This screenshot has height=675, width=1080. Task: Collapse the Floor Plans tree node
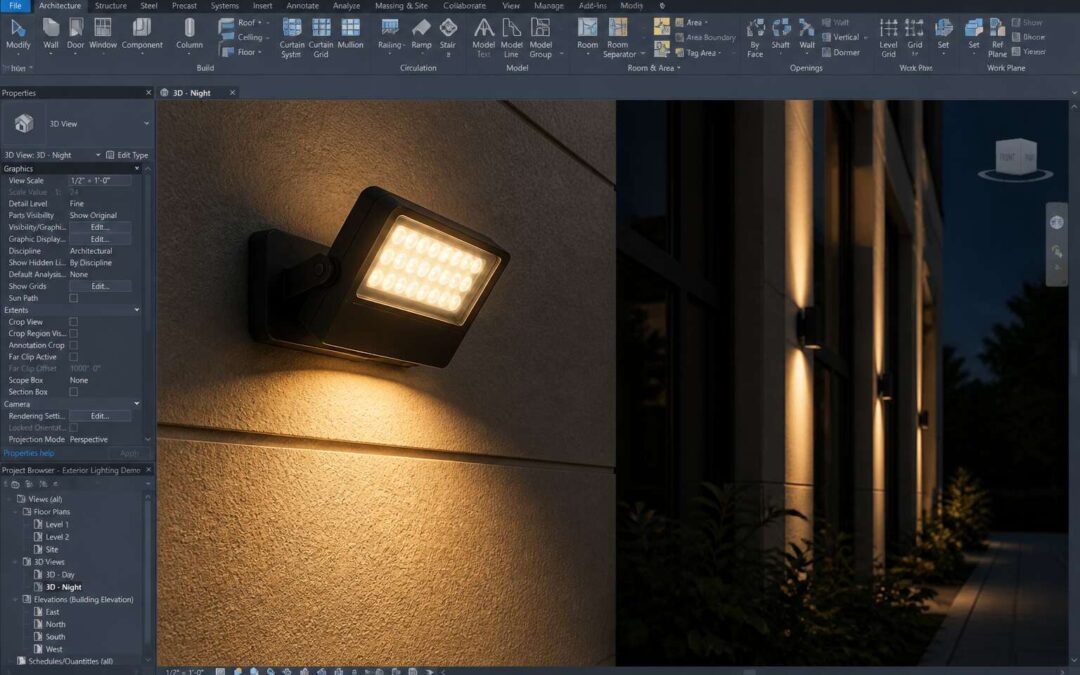15,512
